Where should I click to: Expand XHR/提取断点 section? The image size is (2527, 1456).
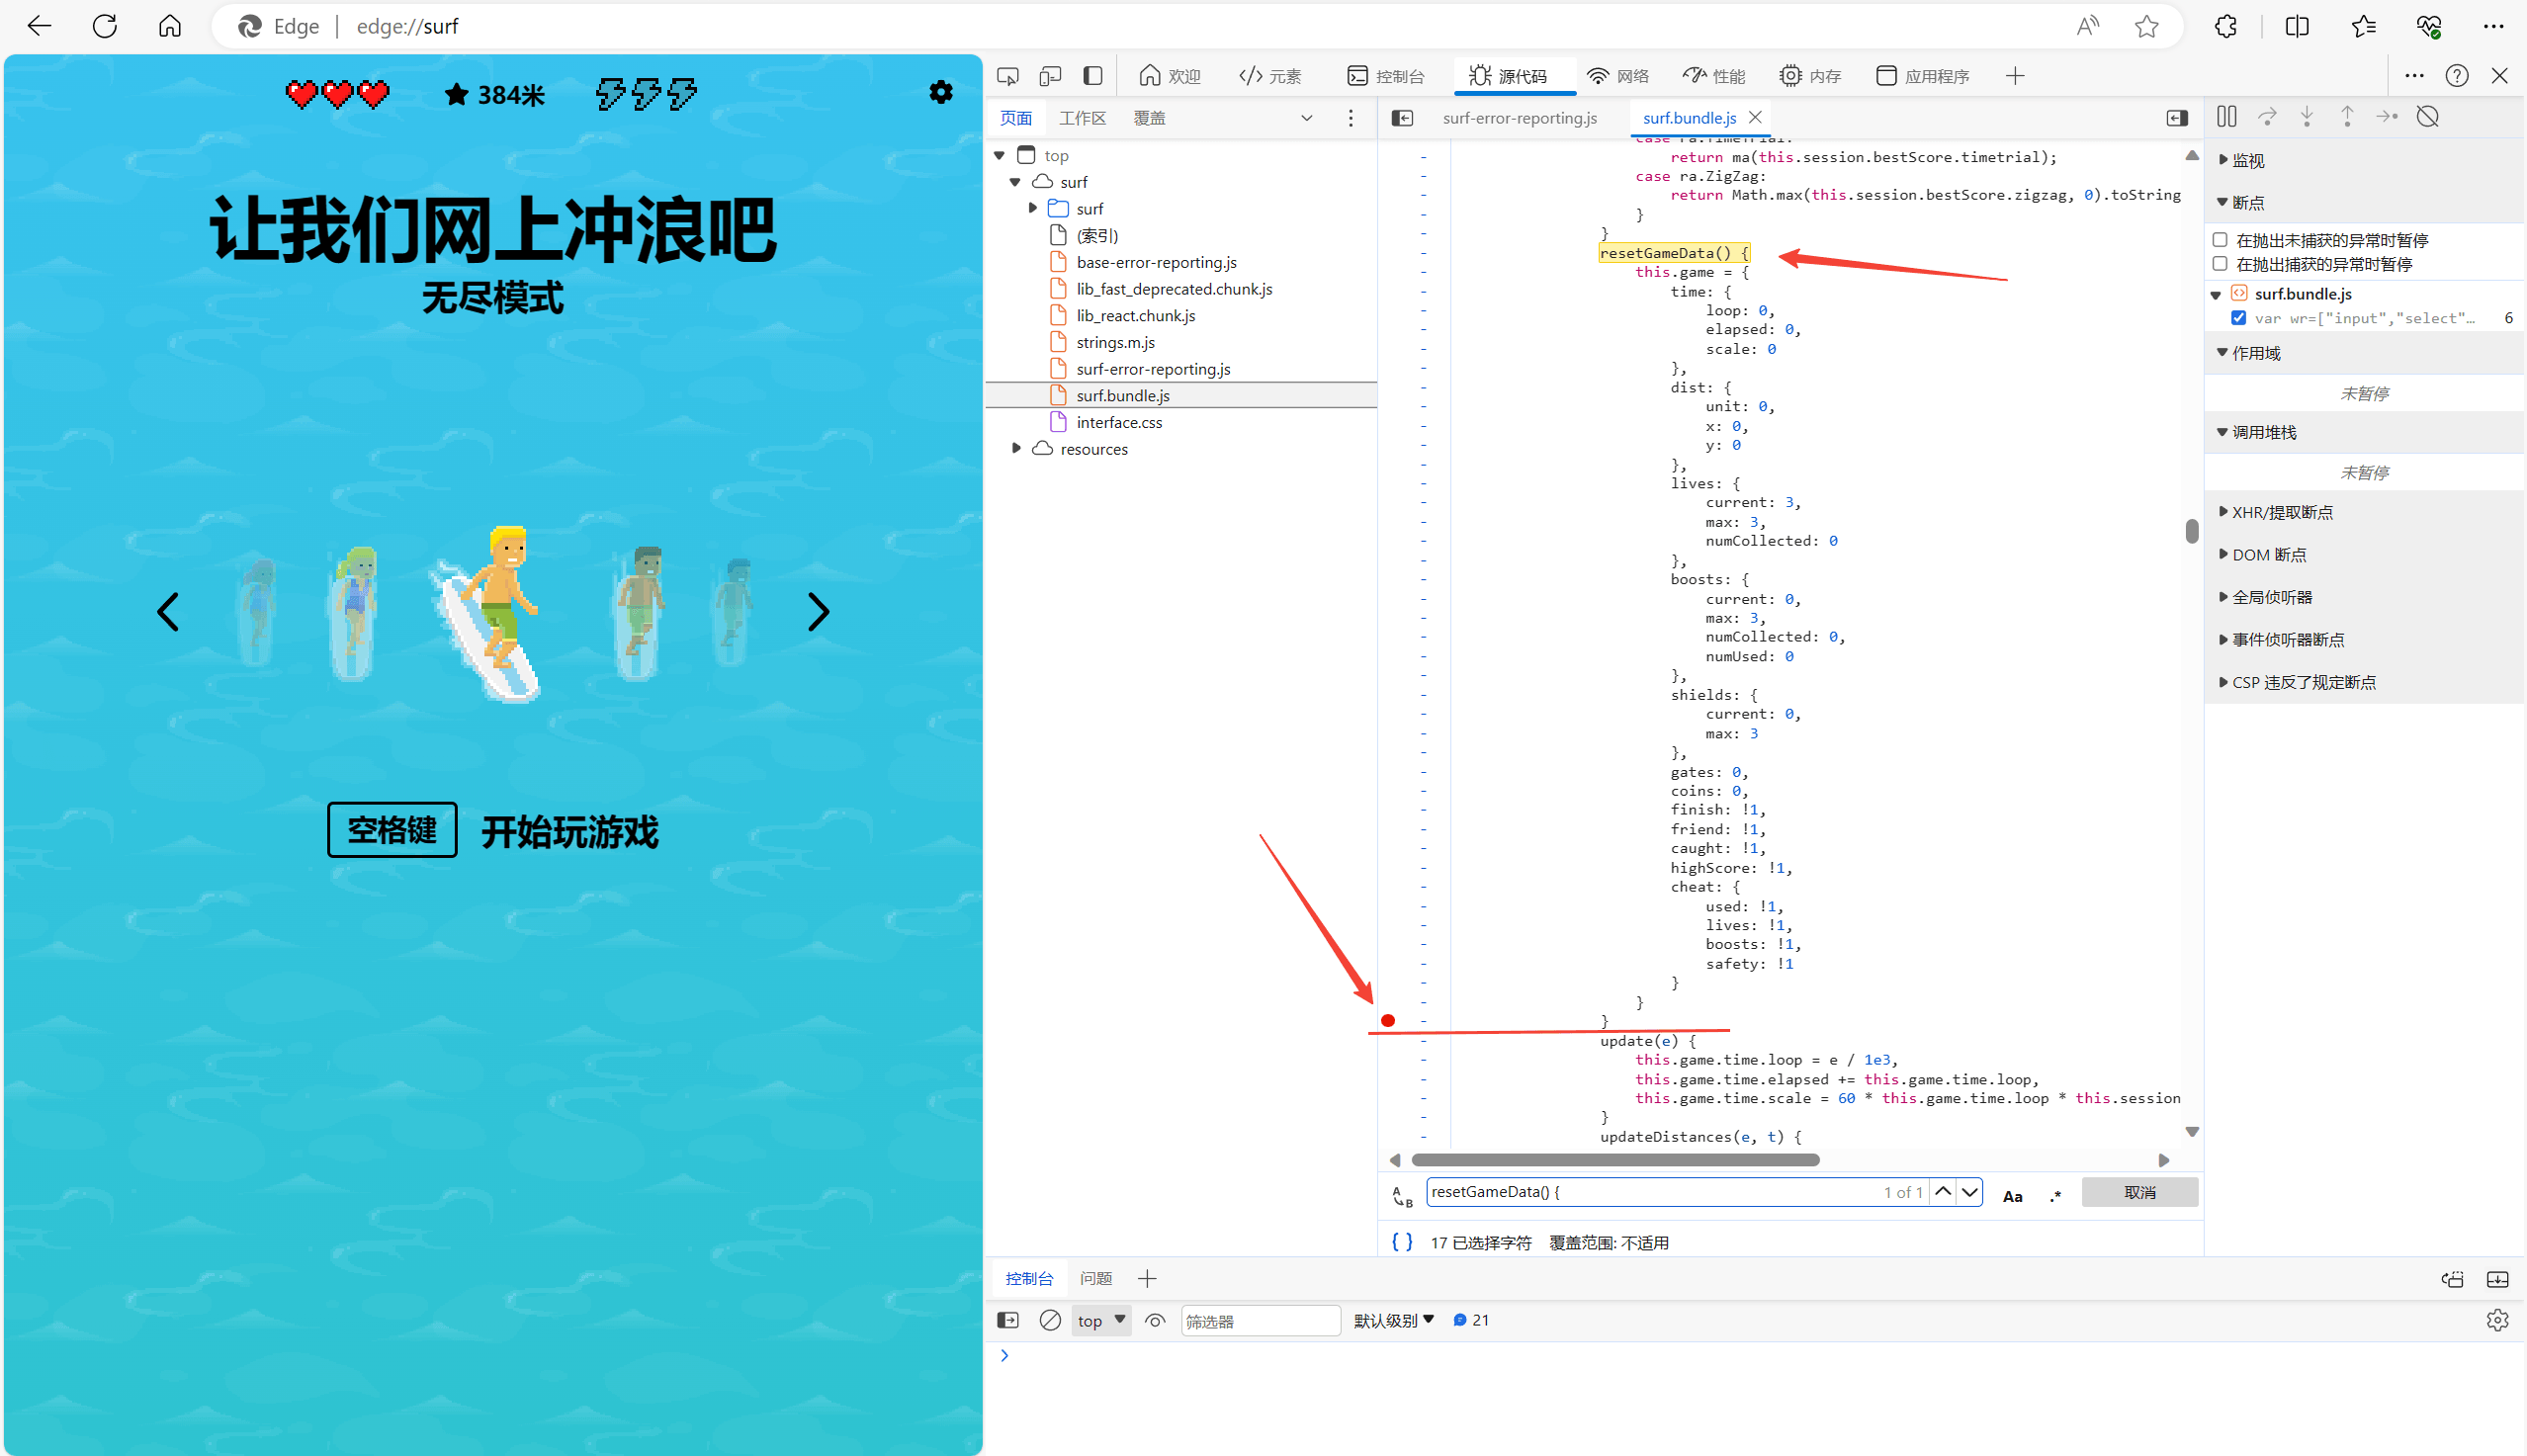2275,512
